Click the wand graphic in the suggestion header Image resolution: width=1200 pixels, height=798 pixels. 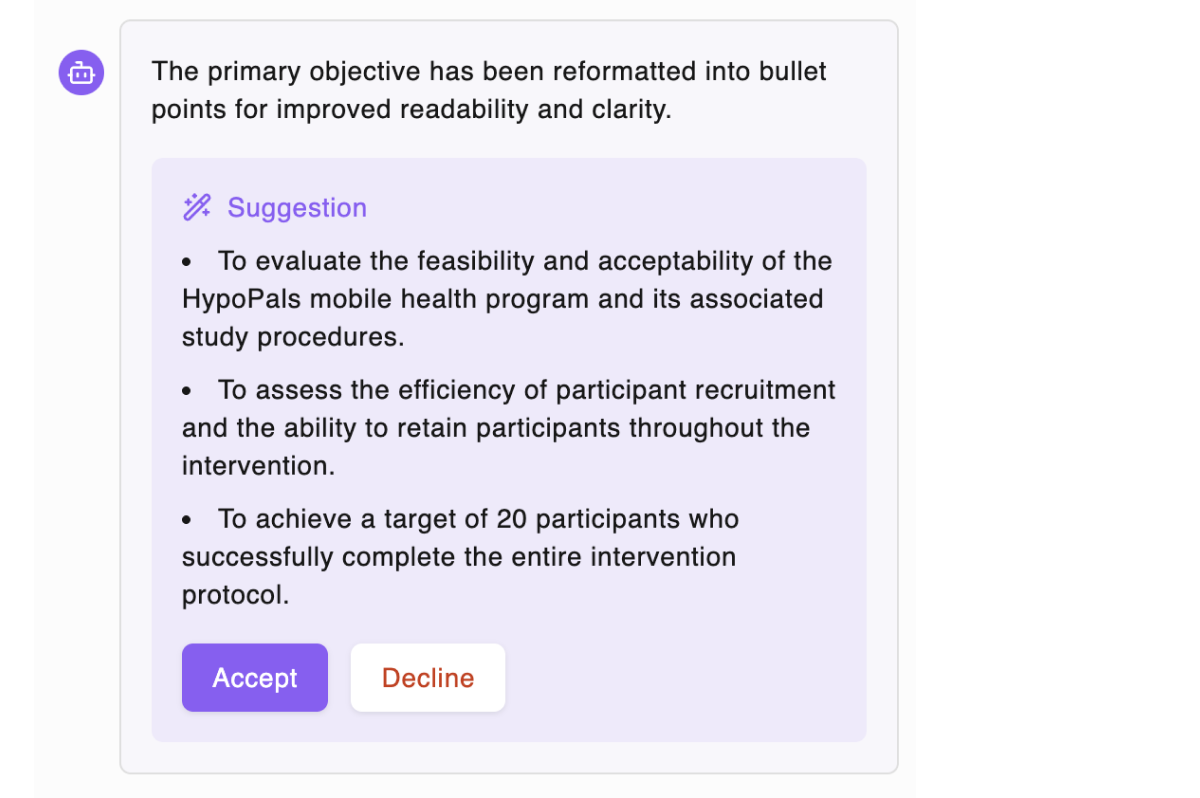(196, 207)
